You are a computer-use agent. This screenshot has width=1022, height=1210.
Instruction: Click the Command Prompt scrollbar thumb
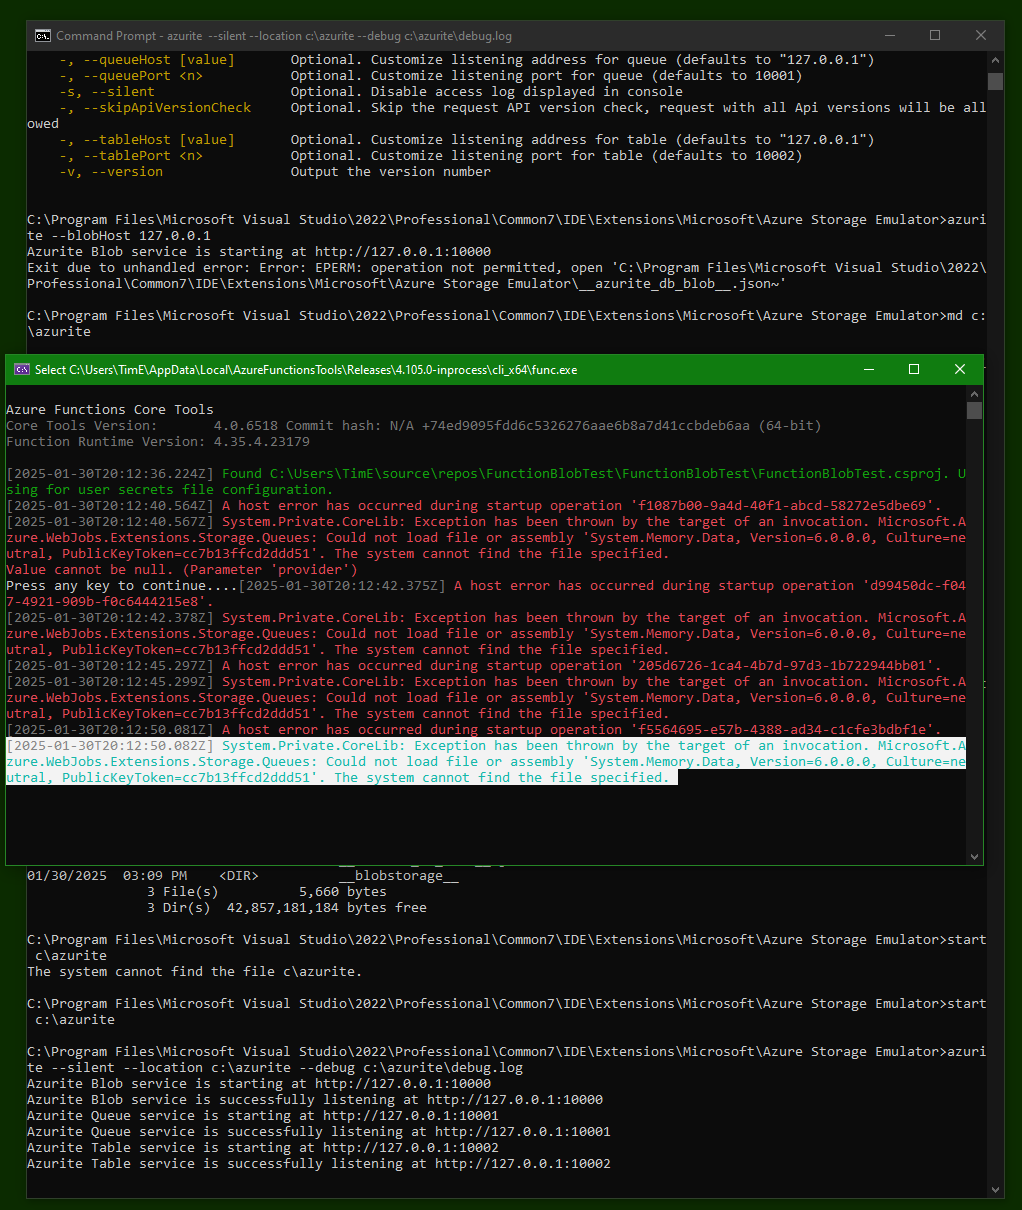(x=995, y=81)
